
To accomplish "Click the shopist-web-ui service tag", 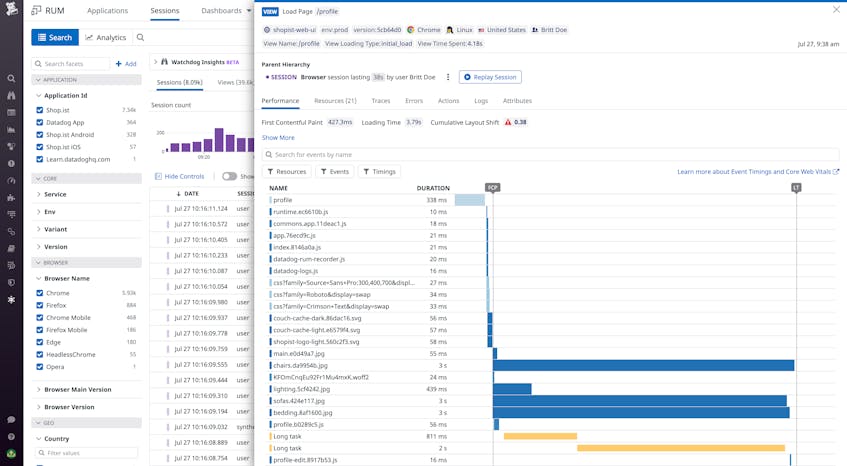I will tap(290, 30).
